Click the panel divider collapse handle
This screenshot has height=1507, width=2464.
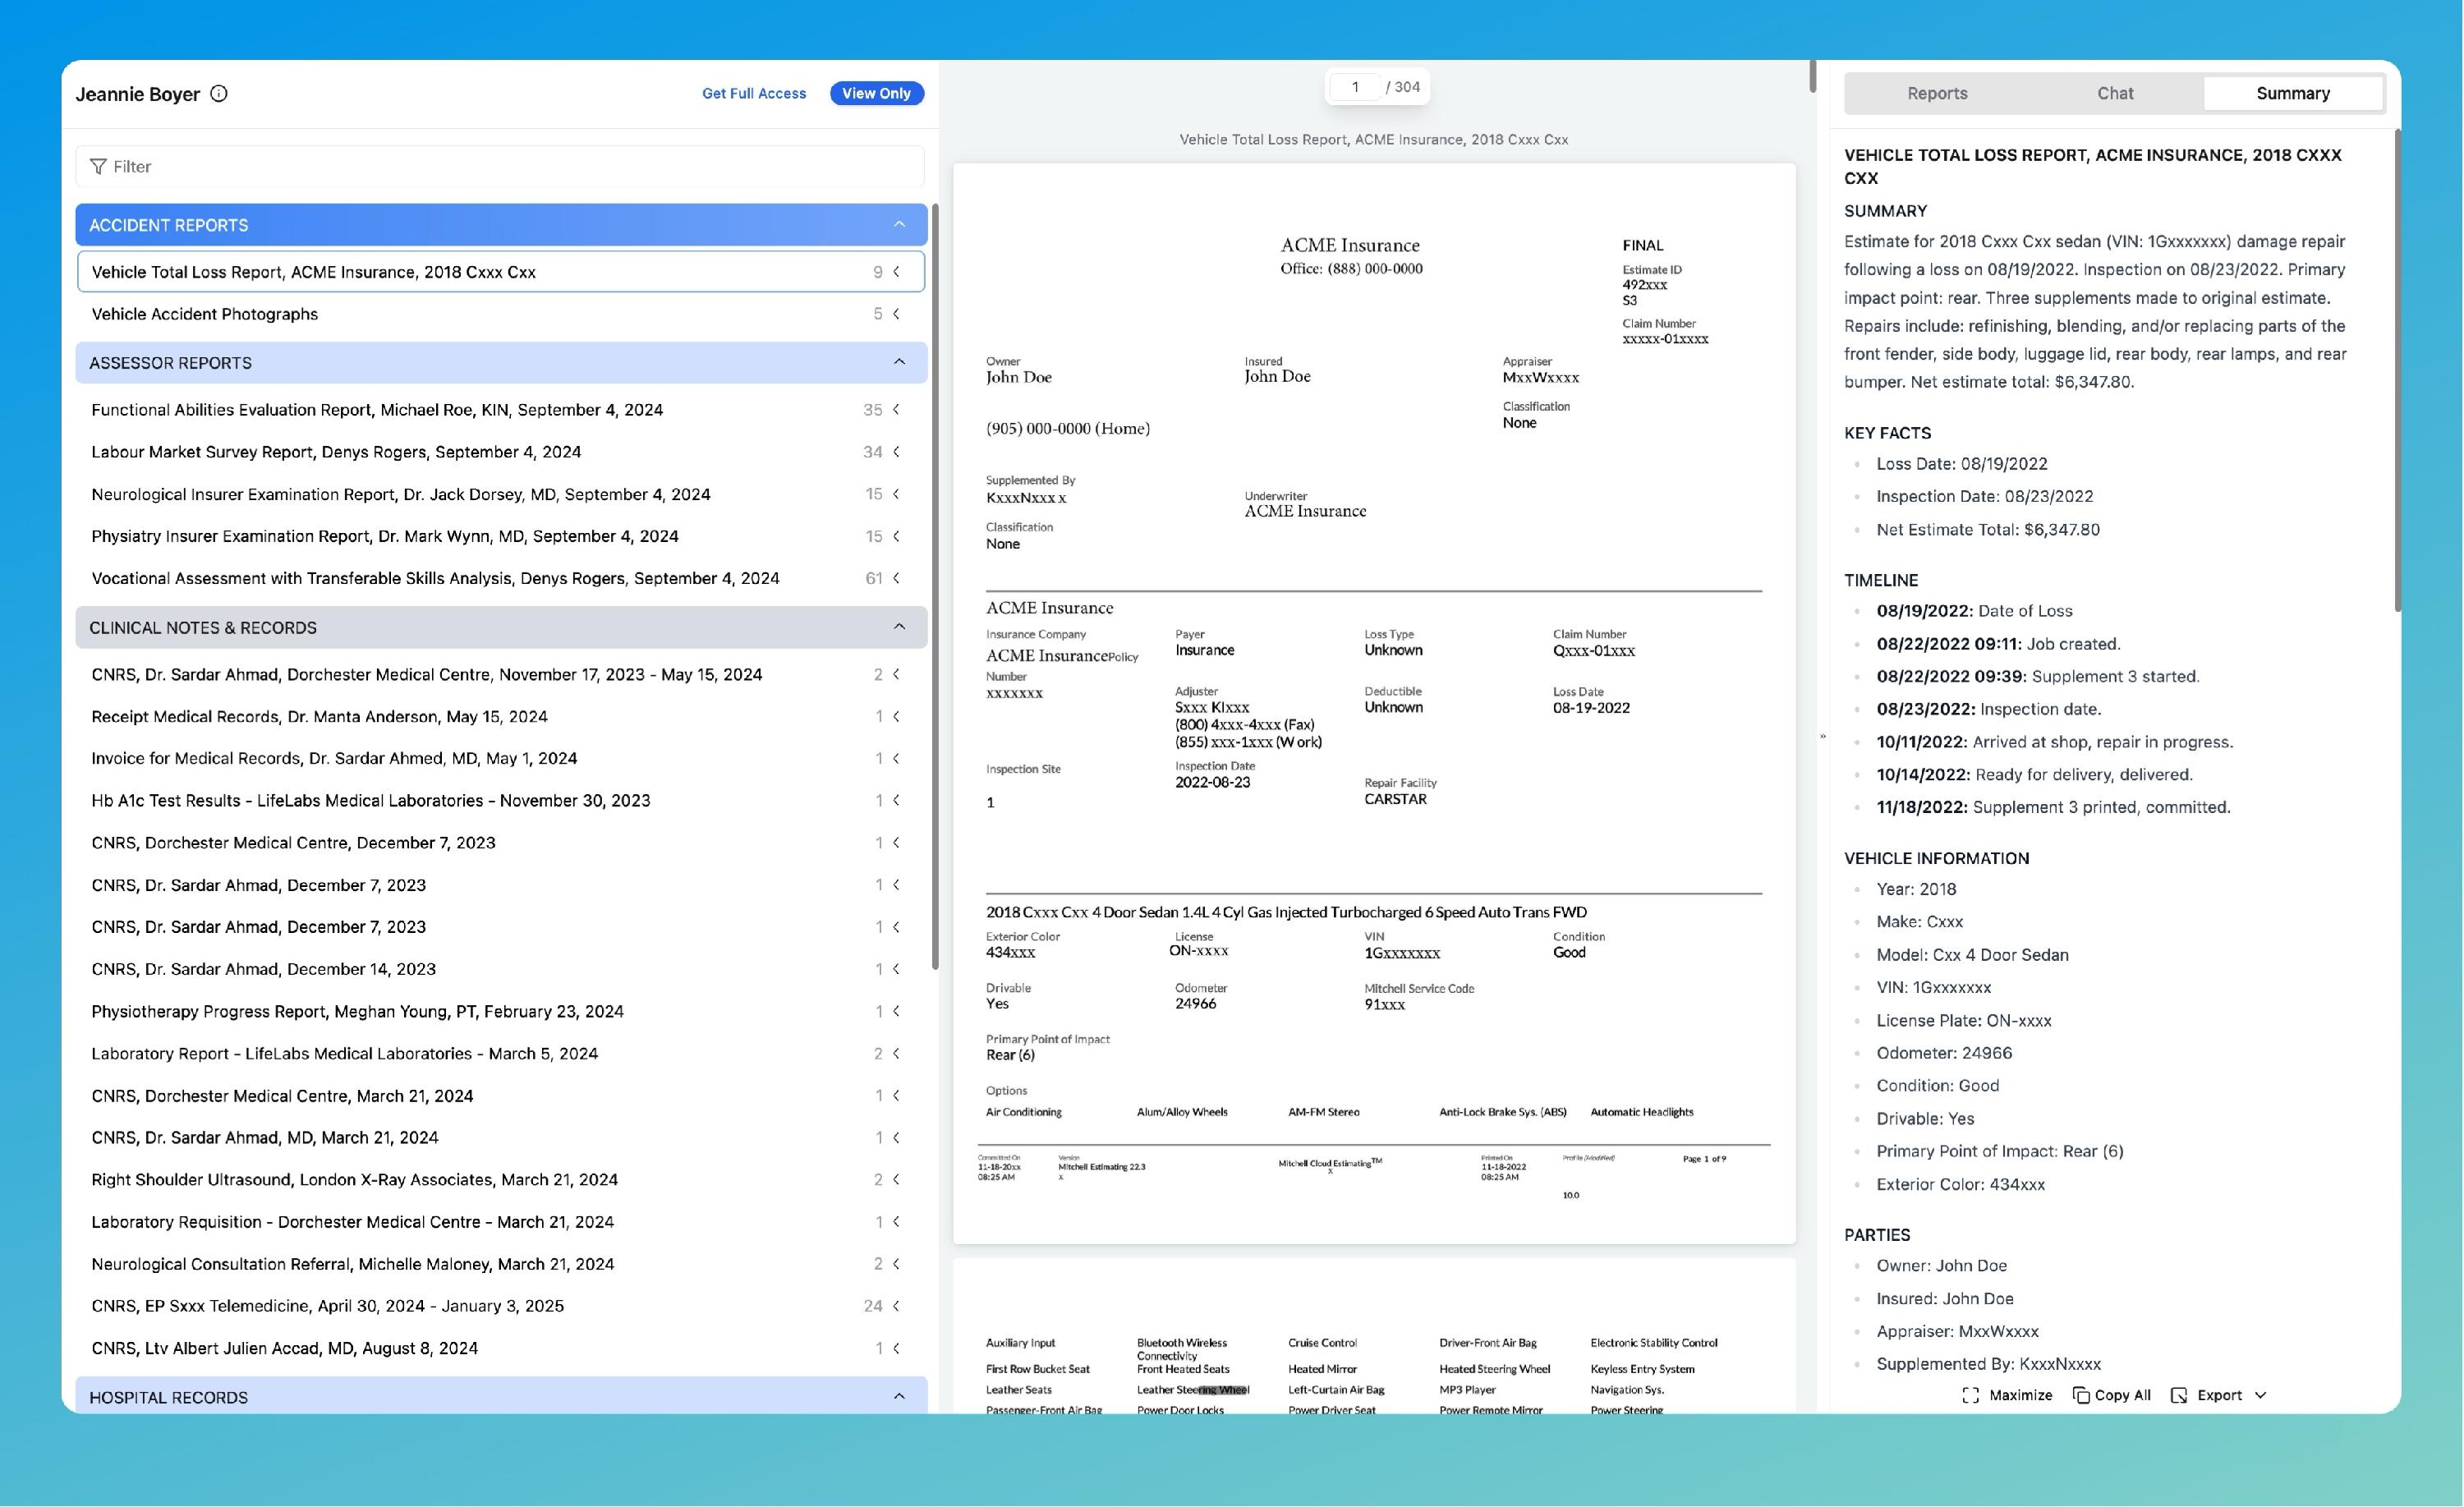[1822, 737]
